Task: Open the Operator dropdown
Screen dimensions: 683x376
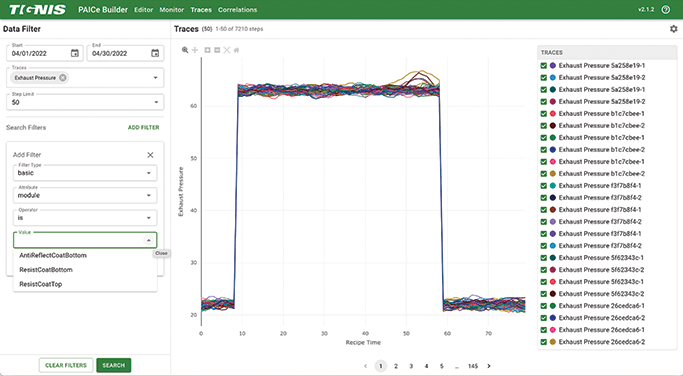Action: click(85, 217)
